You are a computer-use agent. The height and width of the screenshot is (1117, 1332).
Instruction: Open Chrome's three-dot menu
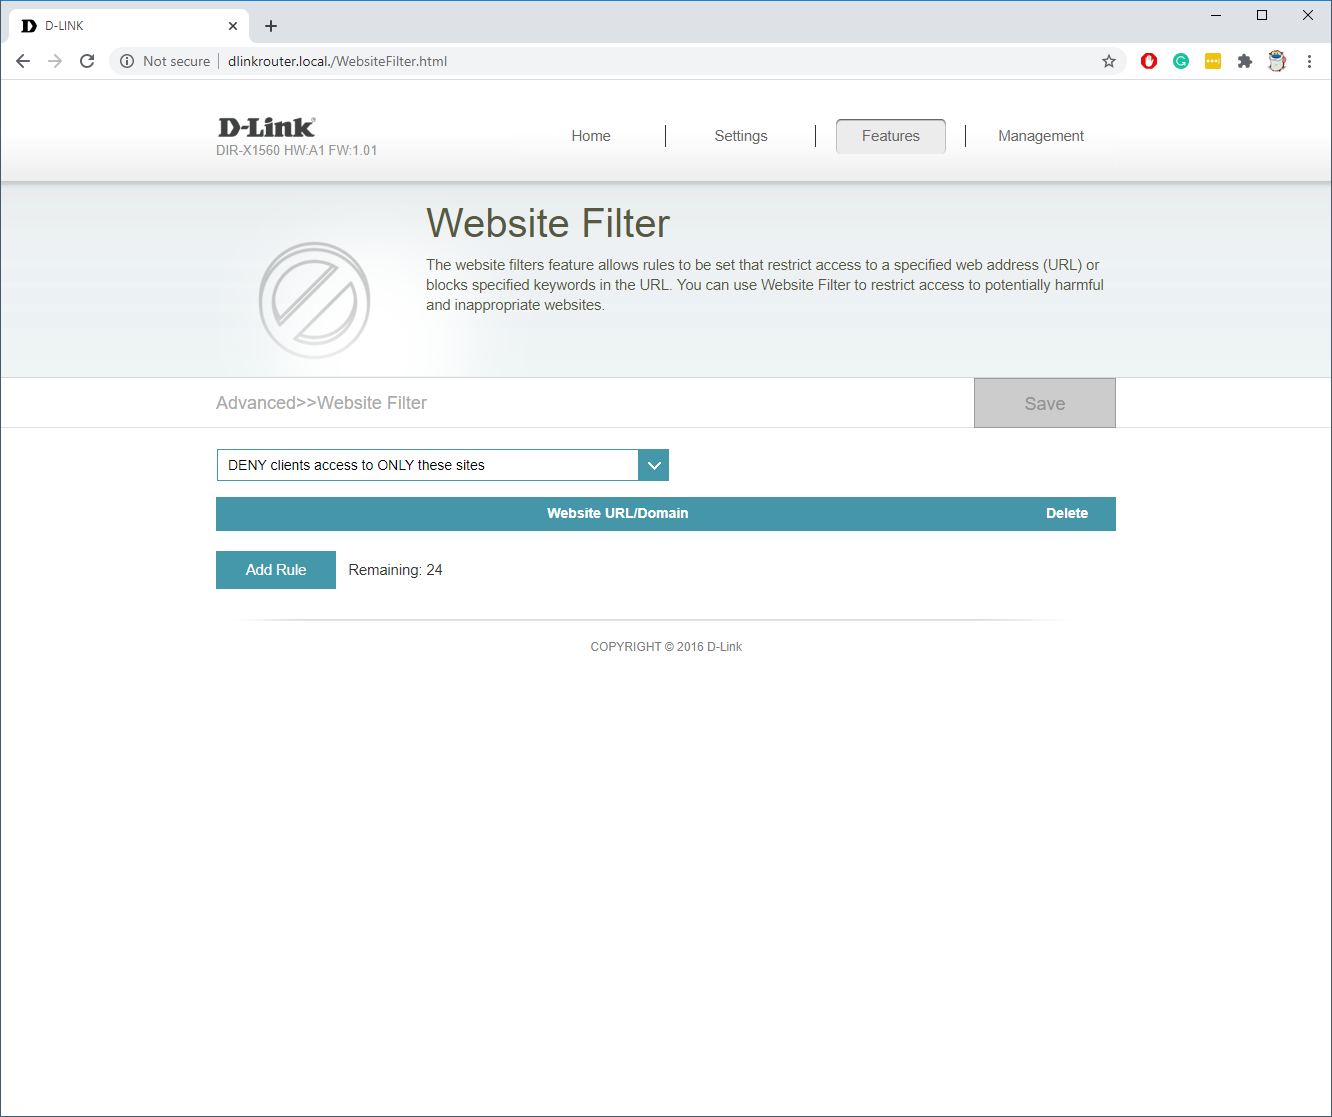[x=1309, y=61]
